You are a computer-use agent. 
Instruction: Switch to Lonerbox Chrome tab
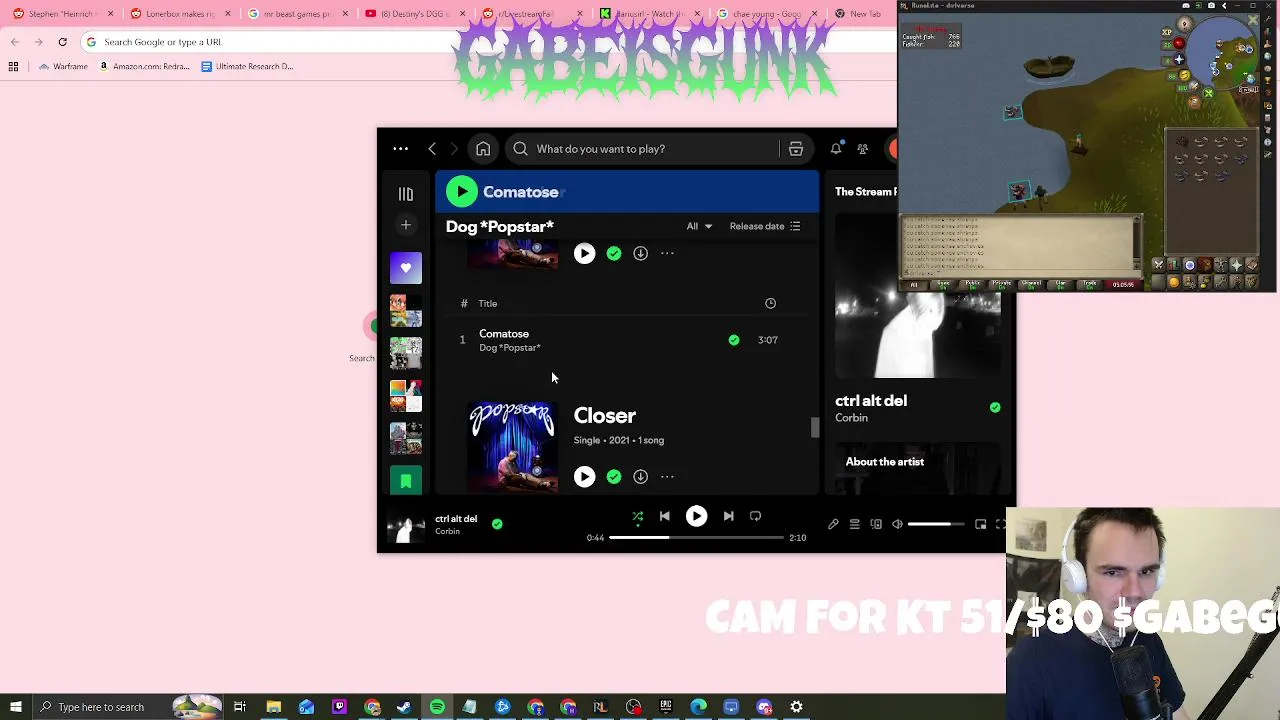(180, 14)
